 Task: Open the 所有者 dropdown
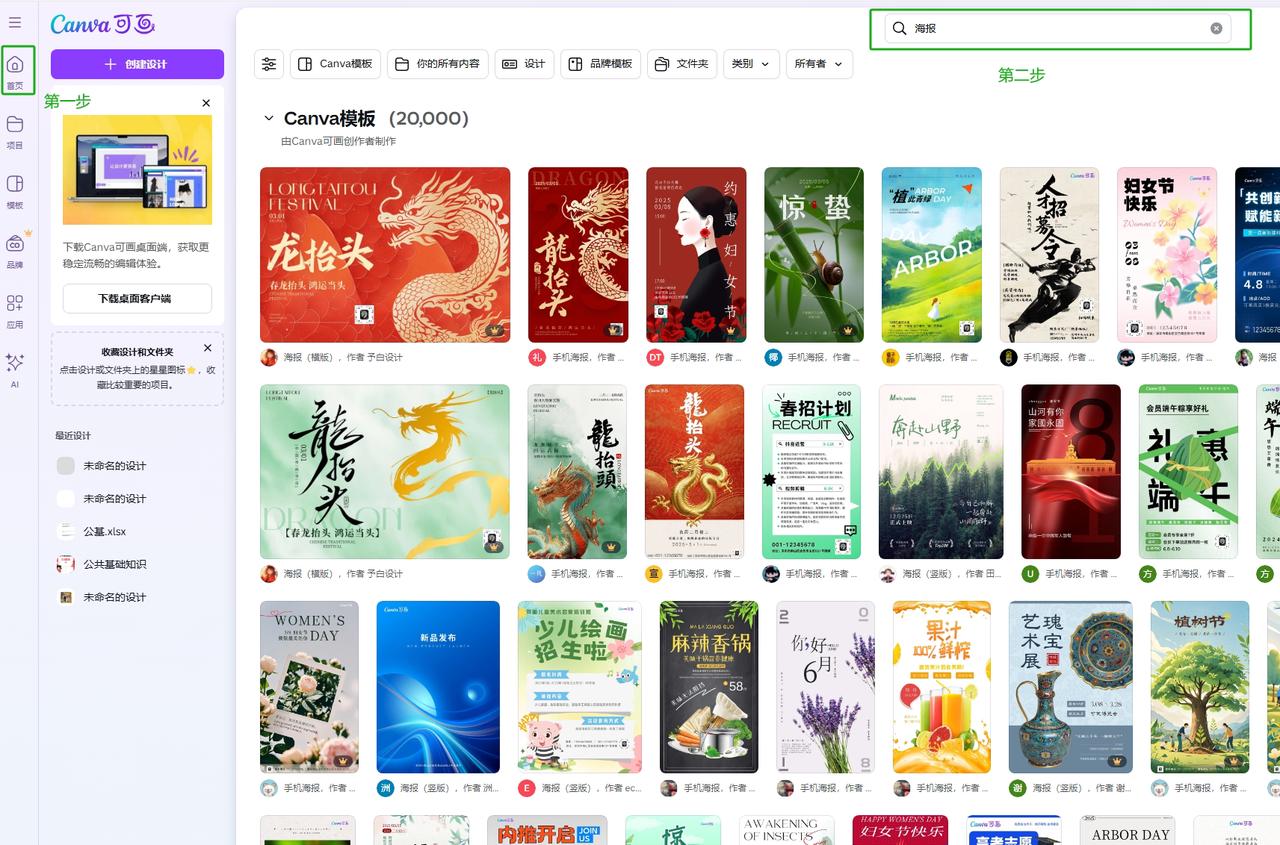819,64
